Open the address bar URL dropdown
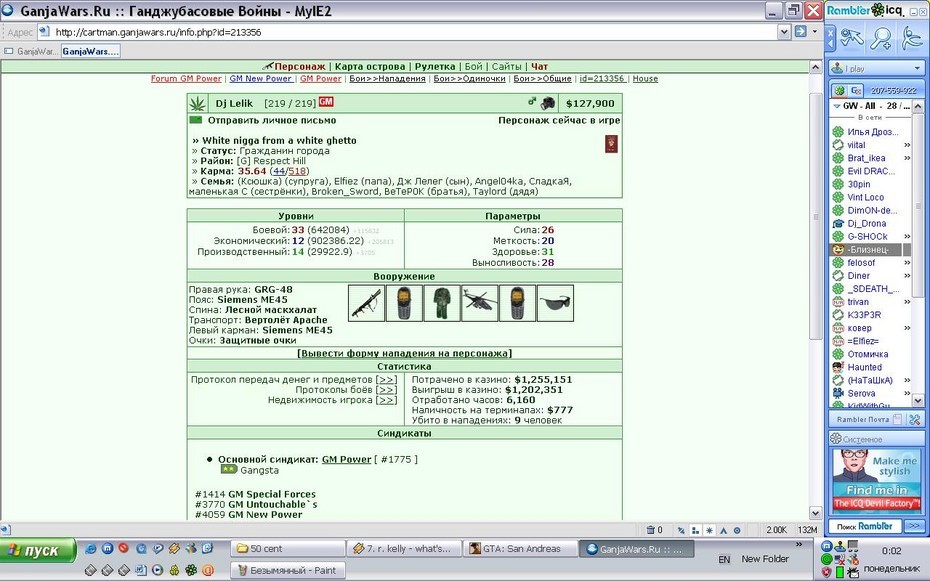Viewport: 930px width, 581px height. coord(784,32)
